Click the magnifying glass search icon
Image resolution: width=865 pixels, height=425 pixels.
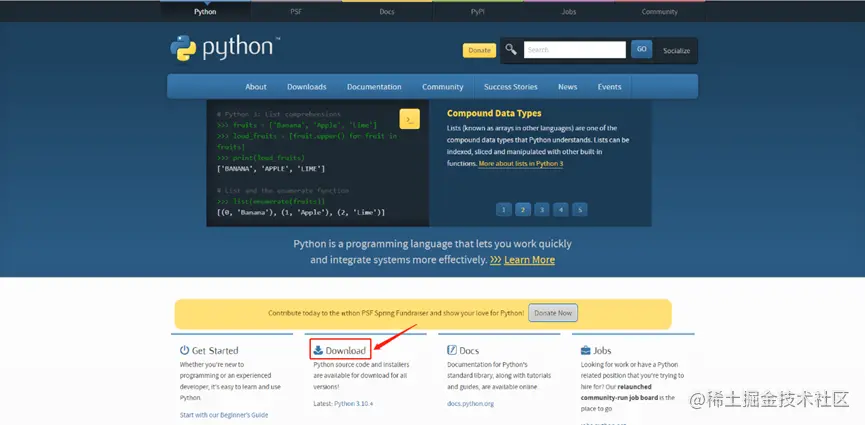[x=511, y=50]
